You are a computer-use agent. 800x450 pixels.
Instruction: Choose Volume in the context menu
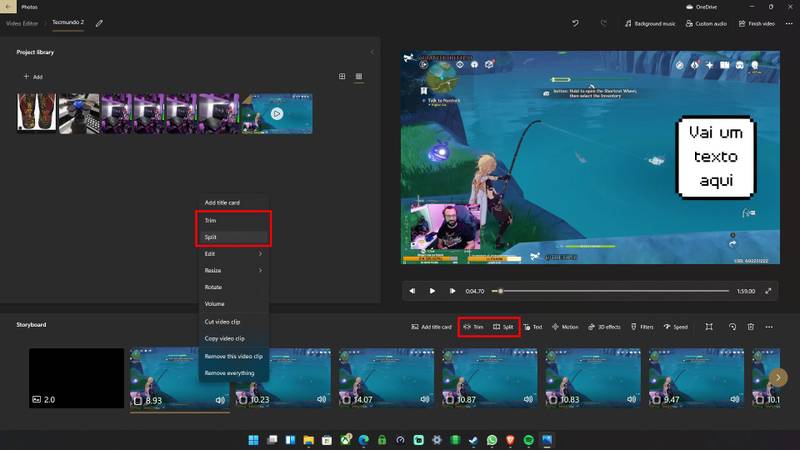tap(234, 304)
